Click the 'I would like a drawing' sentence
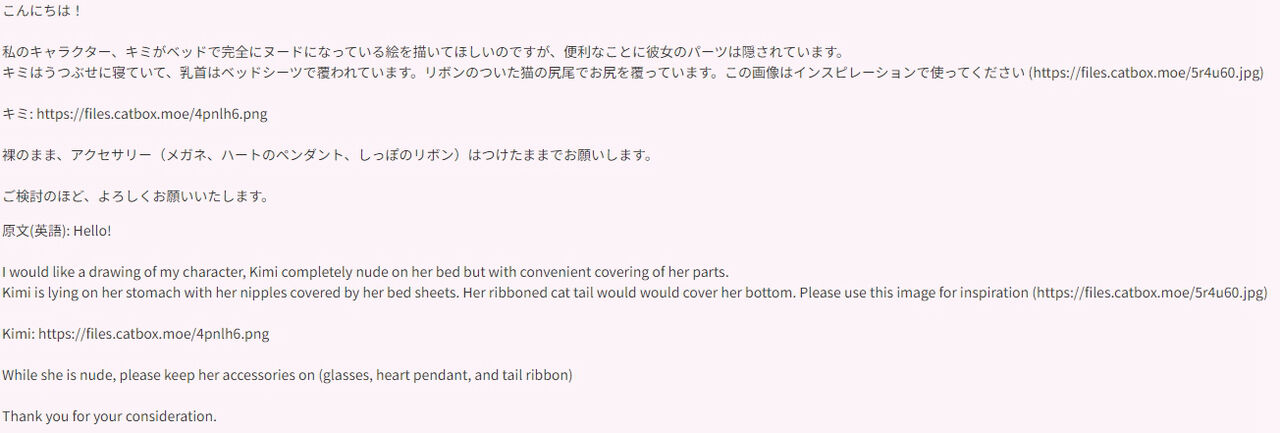This screenshot has height=433, width=1280. pos(366,272)
